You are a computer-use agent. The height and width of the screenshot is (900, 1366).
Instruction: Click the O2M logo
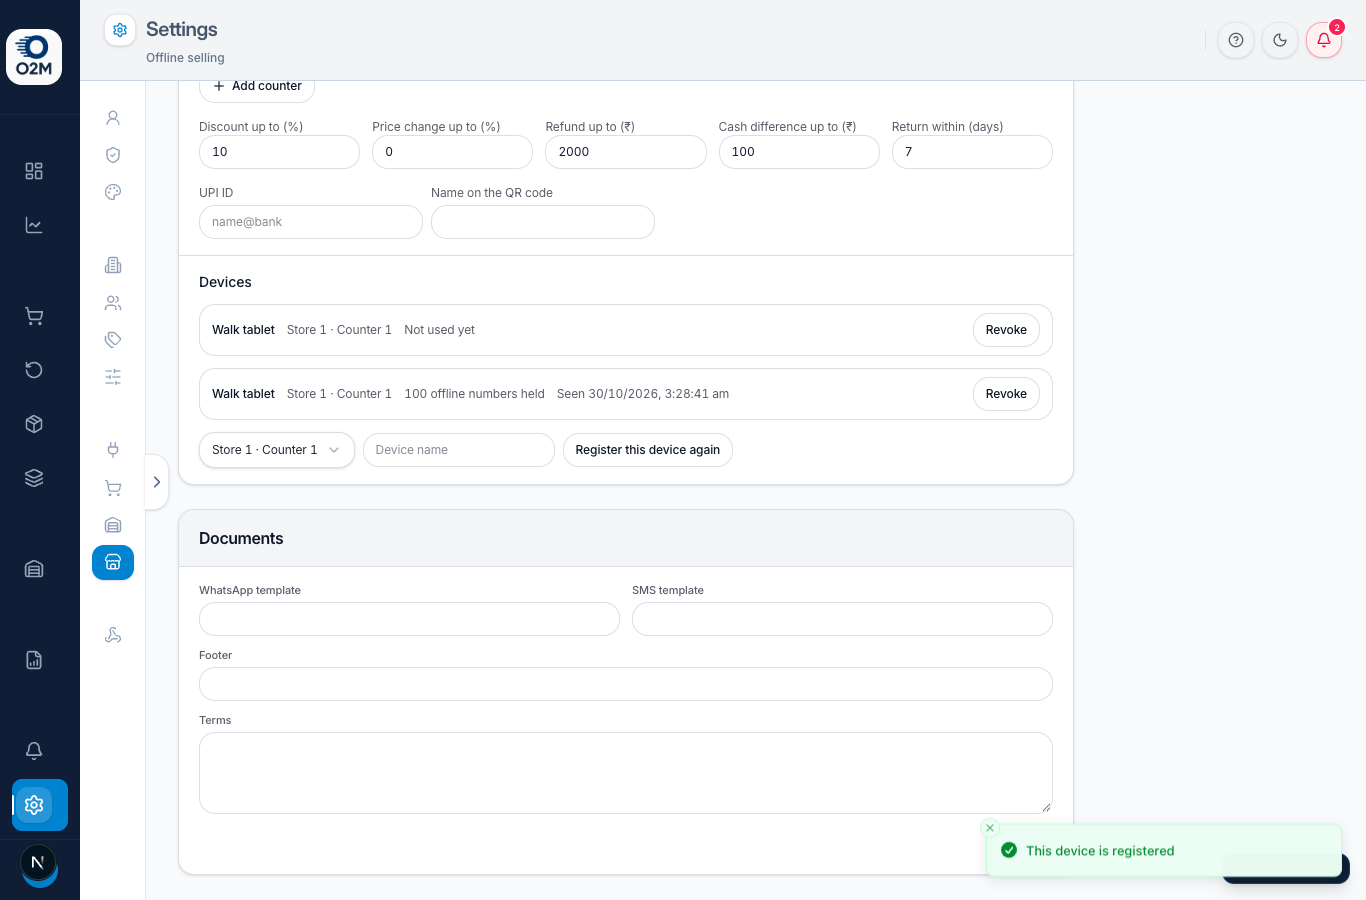pyautogui.click(x=34, y=57)
